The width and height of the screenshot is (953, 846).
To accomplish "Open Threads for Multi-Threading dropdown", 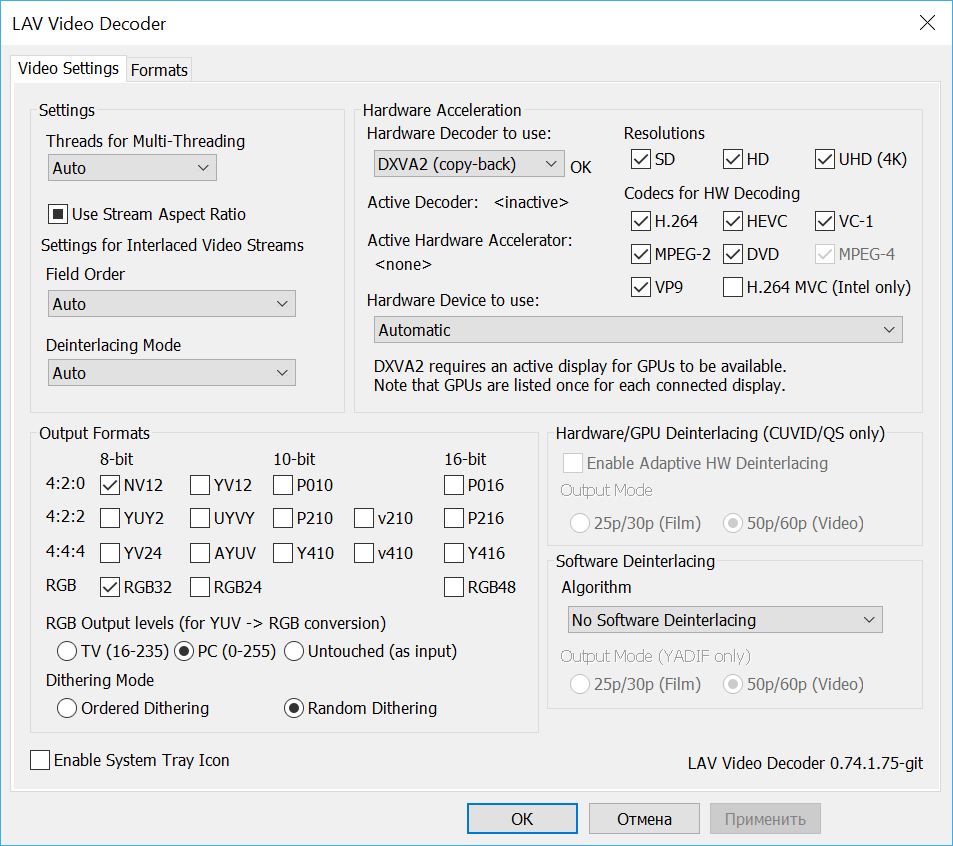I will pos(132,168).
